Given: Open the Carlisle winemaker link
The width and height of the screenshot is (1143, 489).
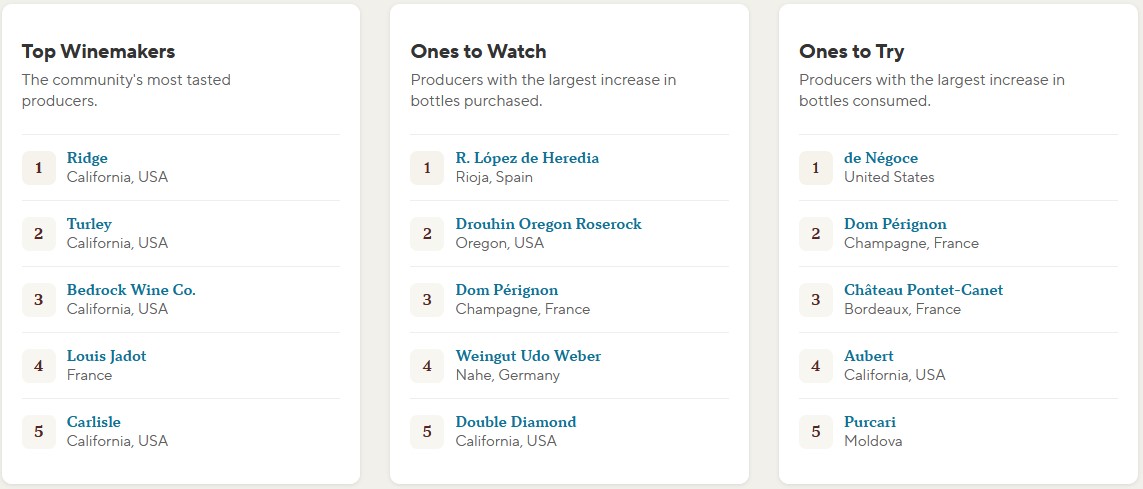Looking at the screenshot, I should point(94,422).
